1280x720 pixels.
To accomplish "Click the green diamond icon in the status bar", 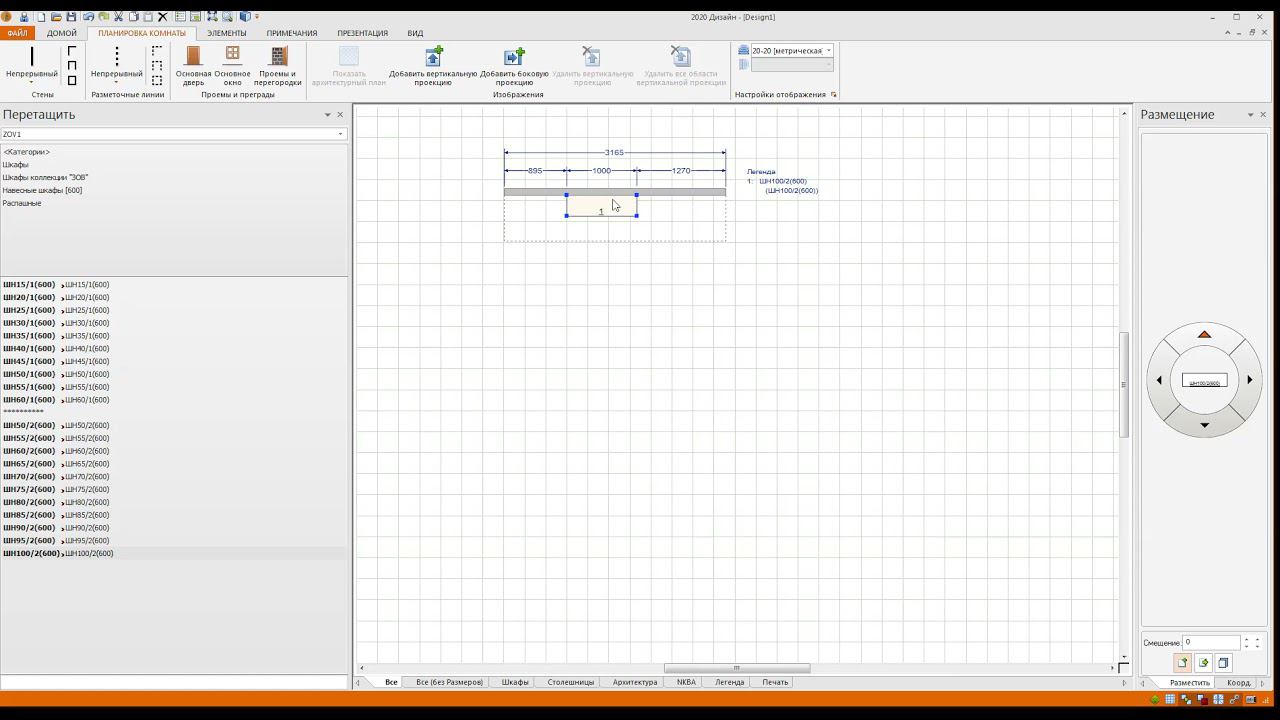I will click(1156, 699).
